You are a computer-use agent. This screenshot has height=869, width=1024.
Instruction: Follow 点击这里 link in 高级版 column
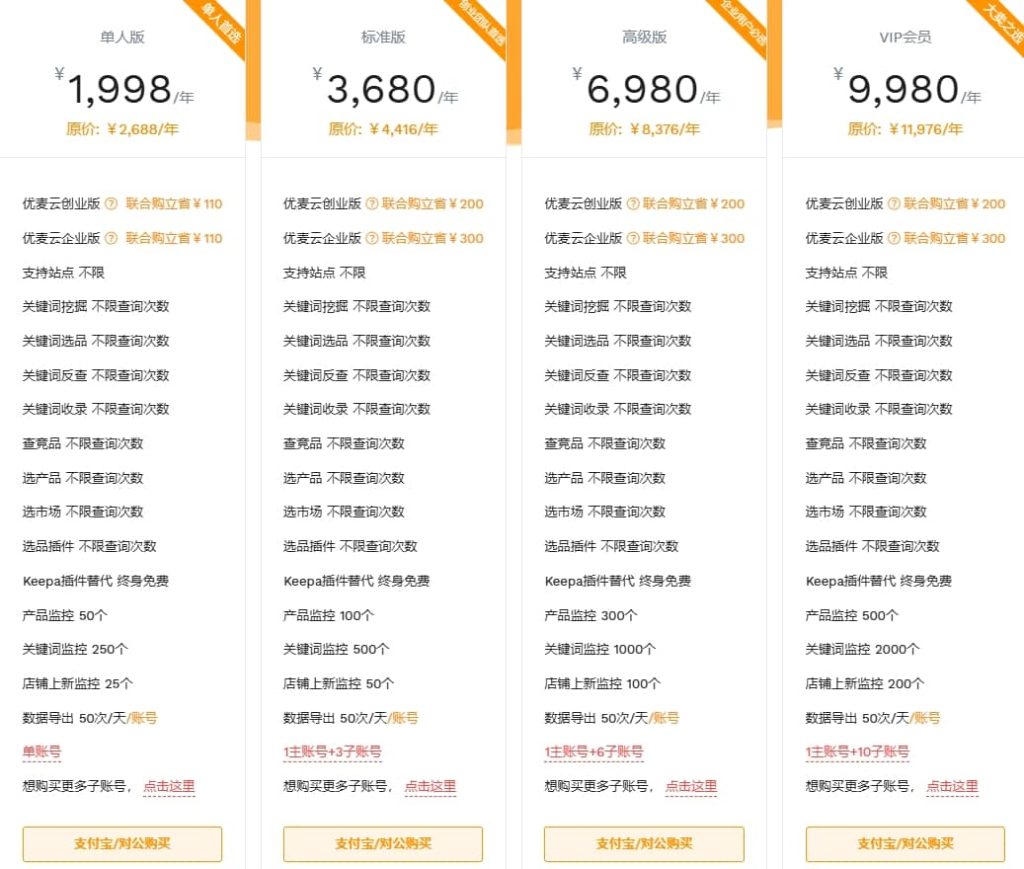coord(691,786)
